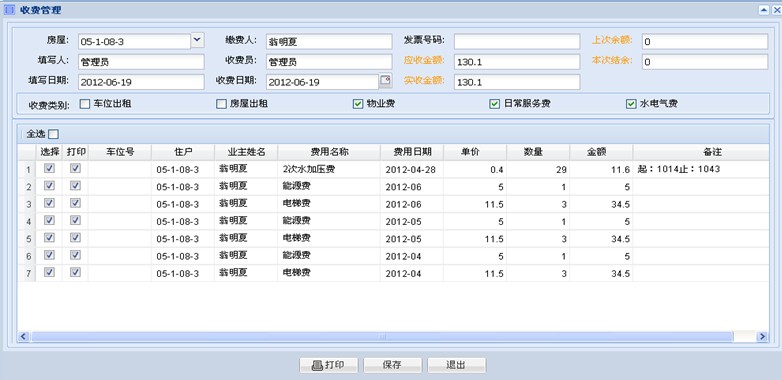Toggle 打印 checkbox in row 5

(75, 238)
